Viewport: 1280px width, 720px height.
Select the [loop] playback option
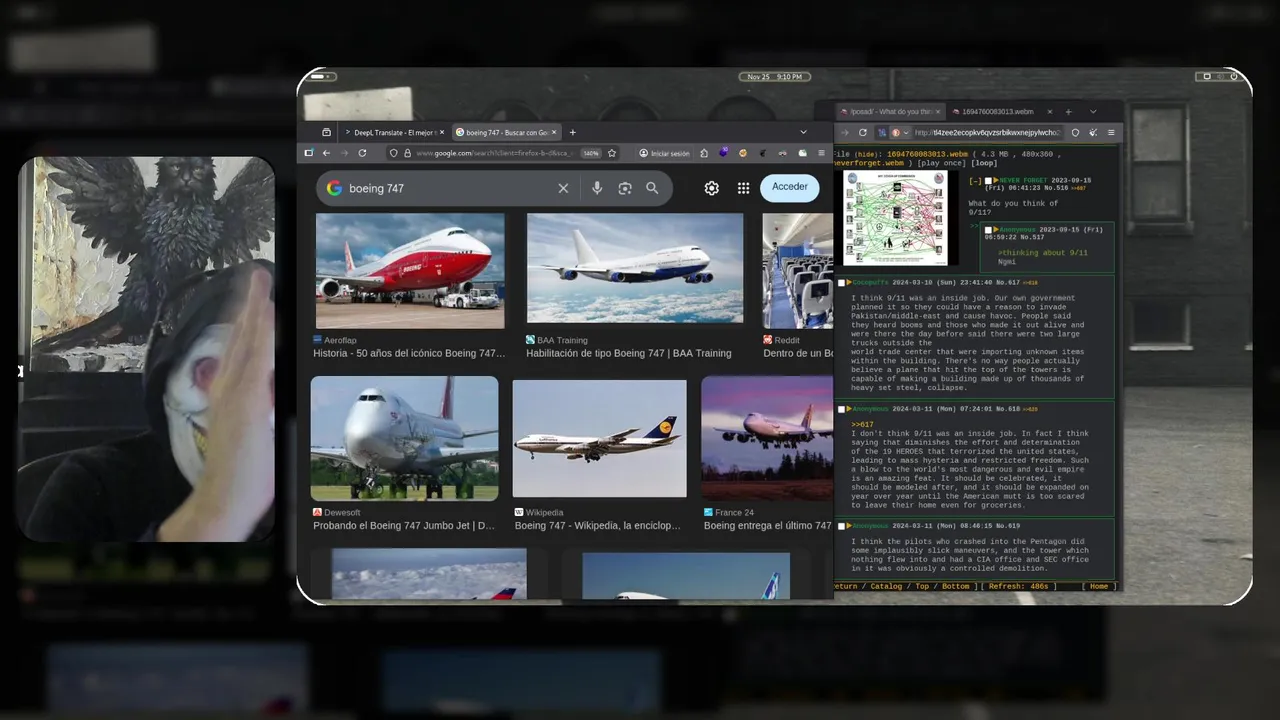click(984, 163)
